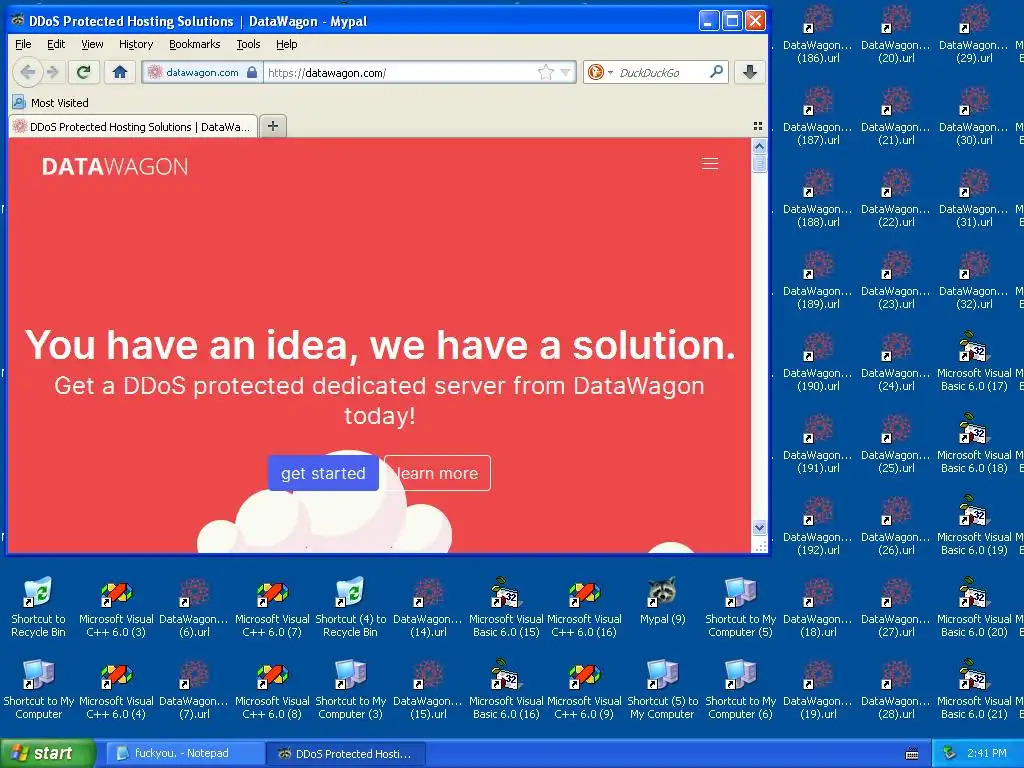This screenshot has width=1024, height=768.
Task: Open the History menu
Action: 136,44
